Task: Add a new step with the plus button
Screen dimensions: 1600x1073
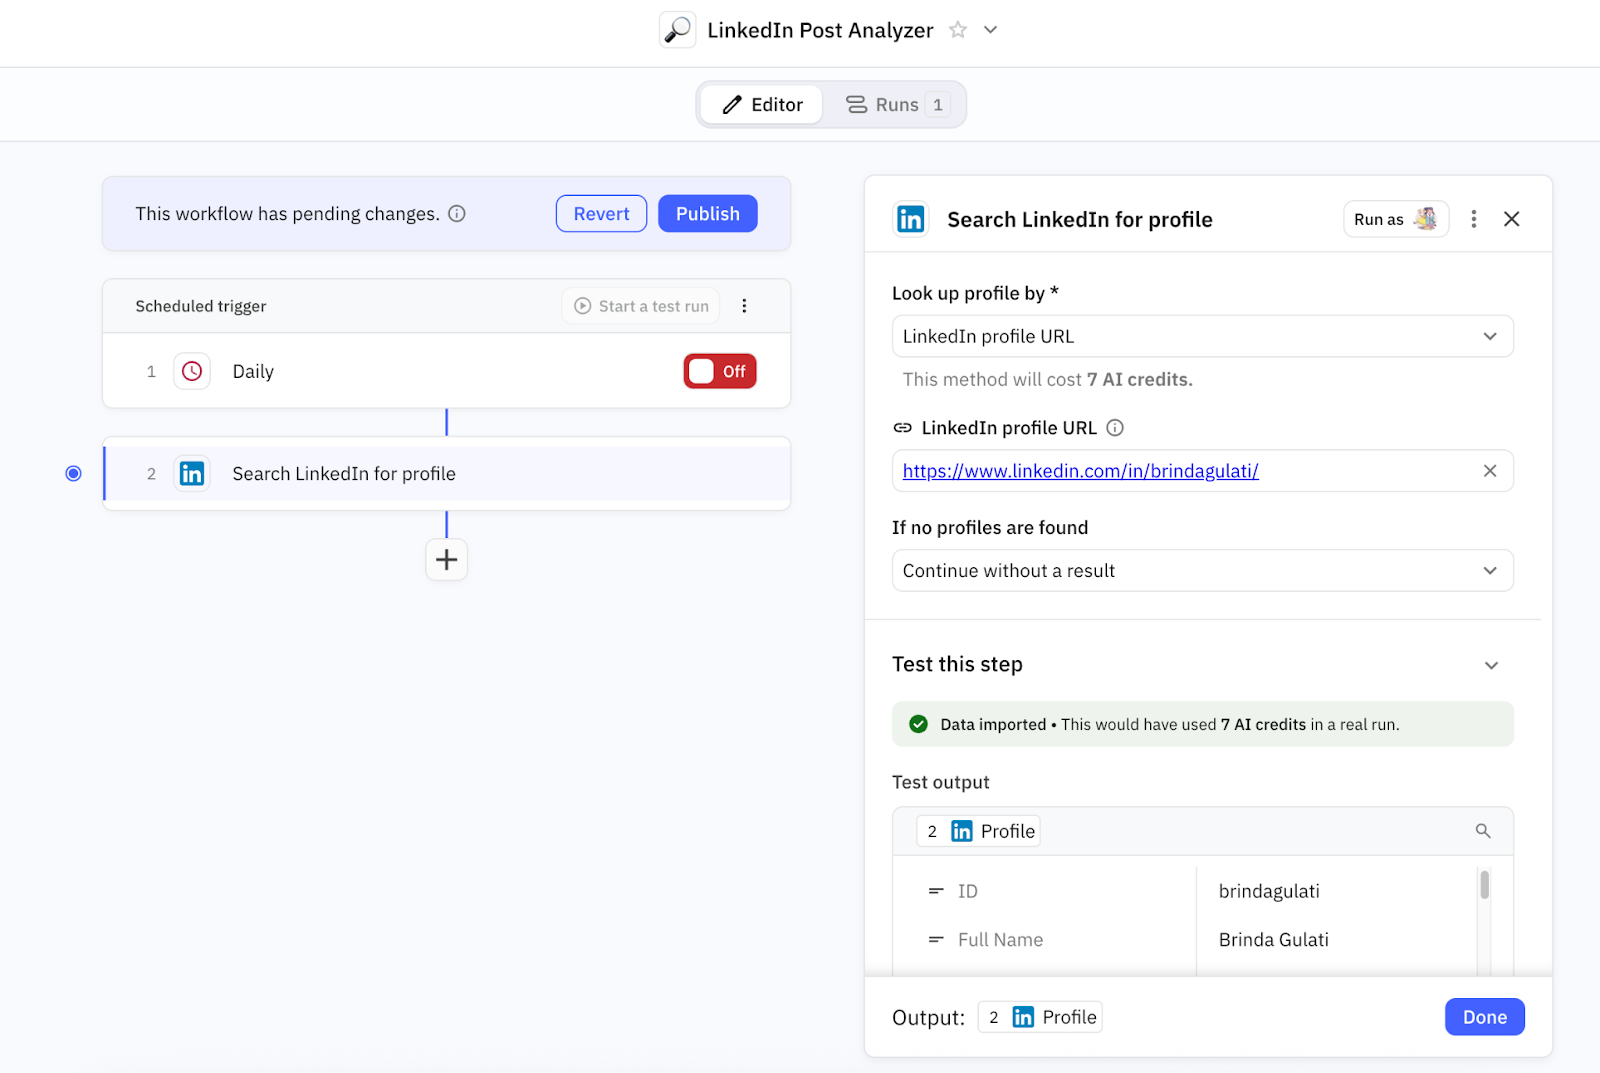Action: 446,560
